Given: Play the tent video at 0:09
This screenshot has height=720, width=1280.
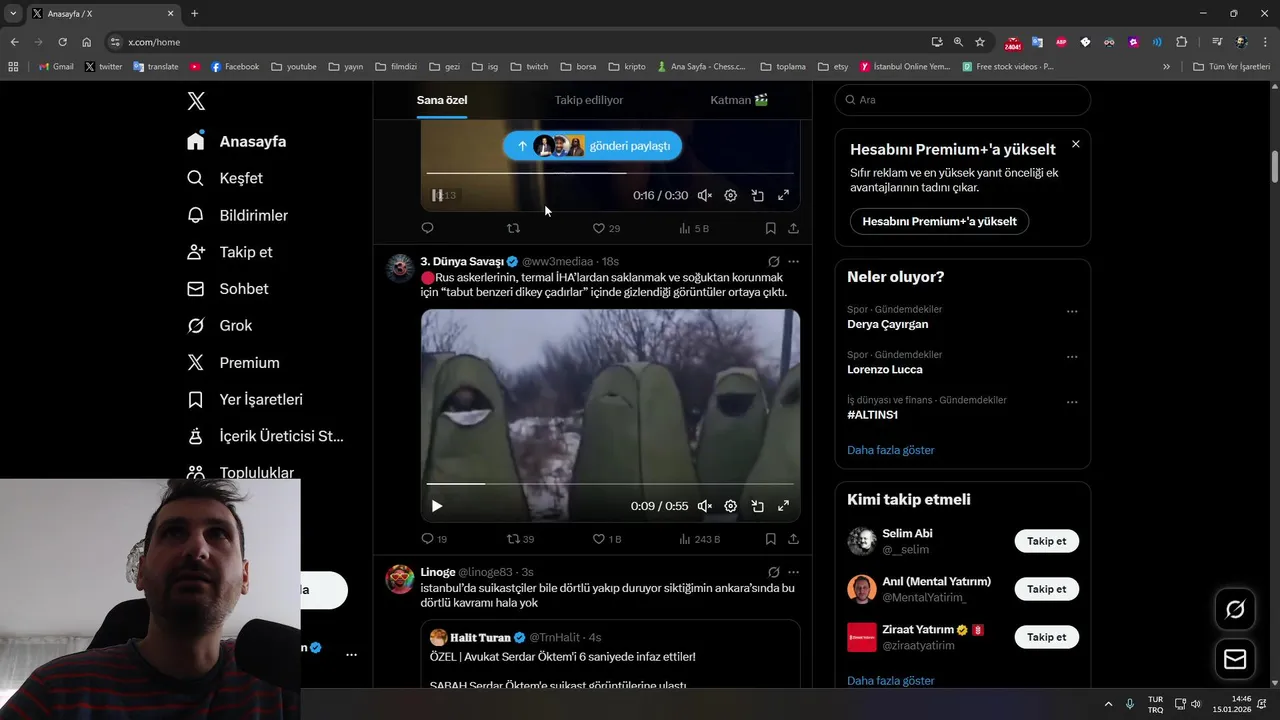Looking at the screenshot, I should tap(437, 506).
